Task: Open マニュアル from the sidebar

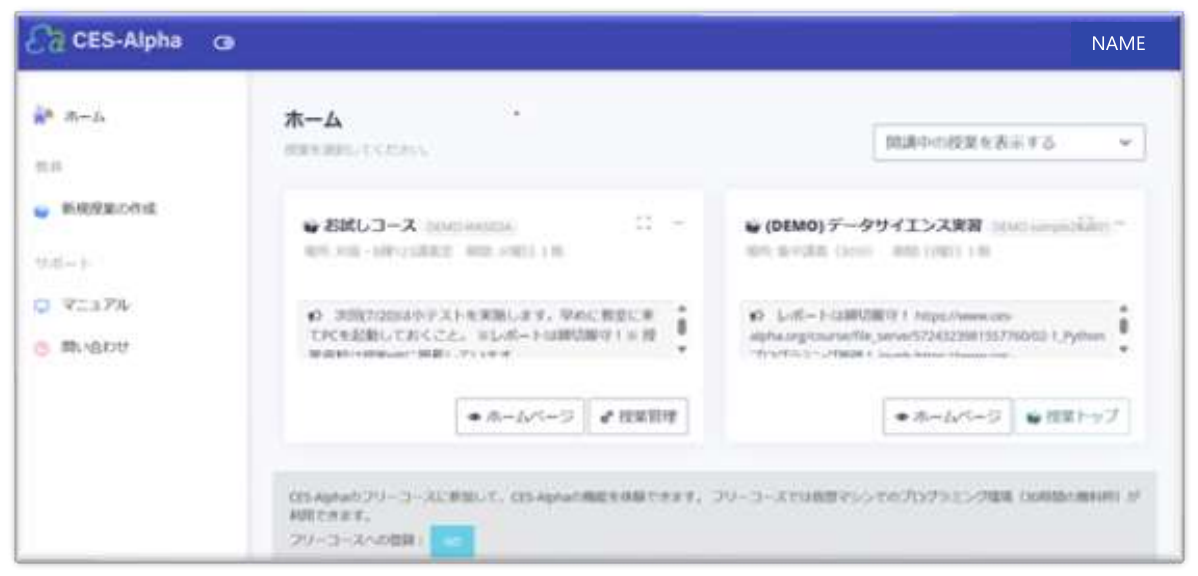Action: click(96, 306)
